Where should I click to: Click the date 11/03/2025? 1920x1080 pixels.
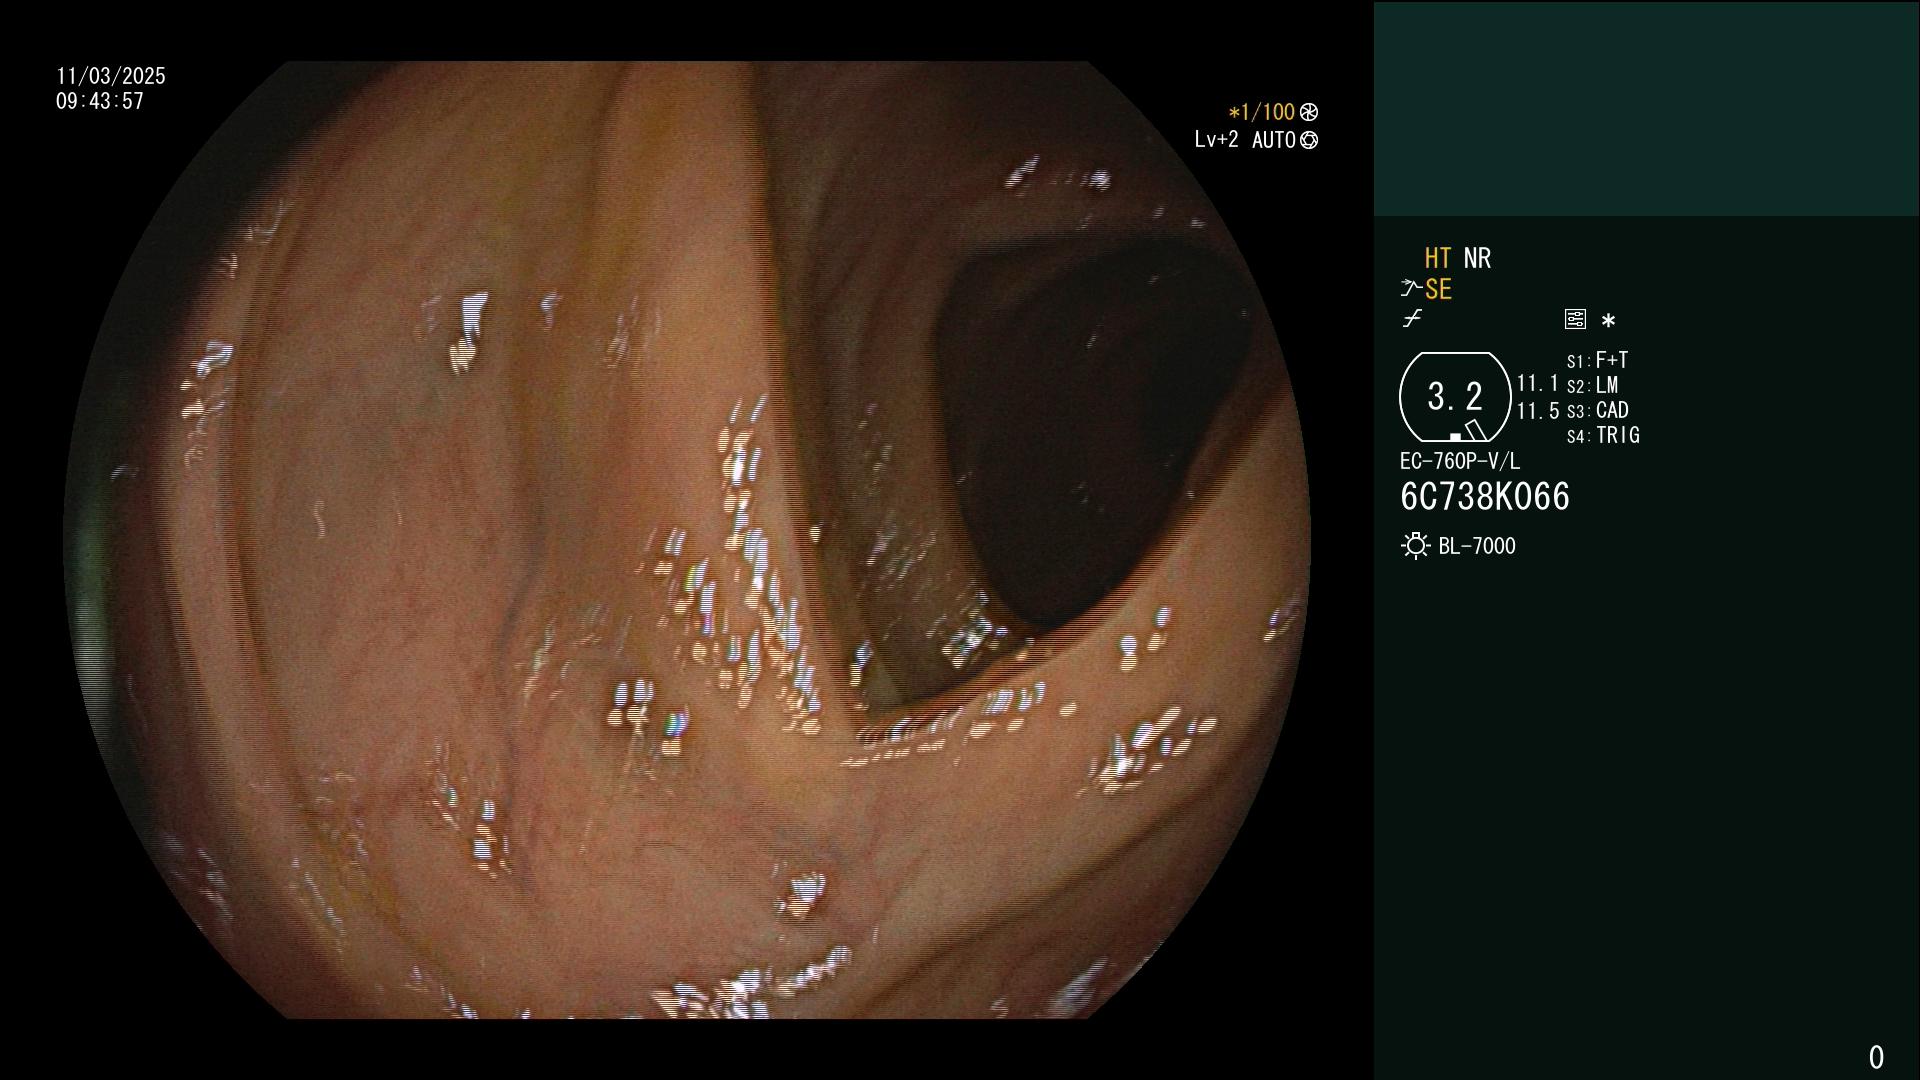pos(111,76)
